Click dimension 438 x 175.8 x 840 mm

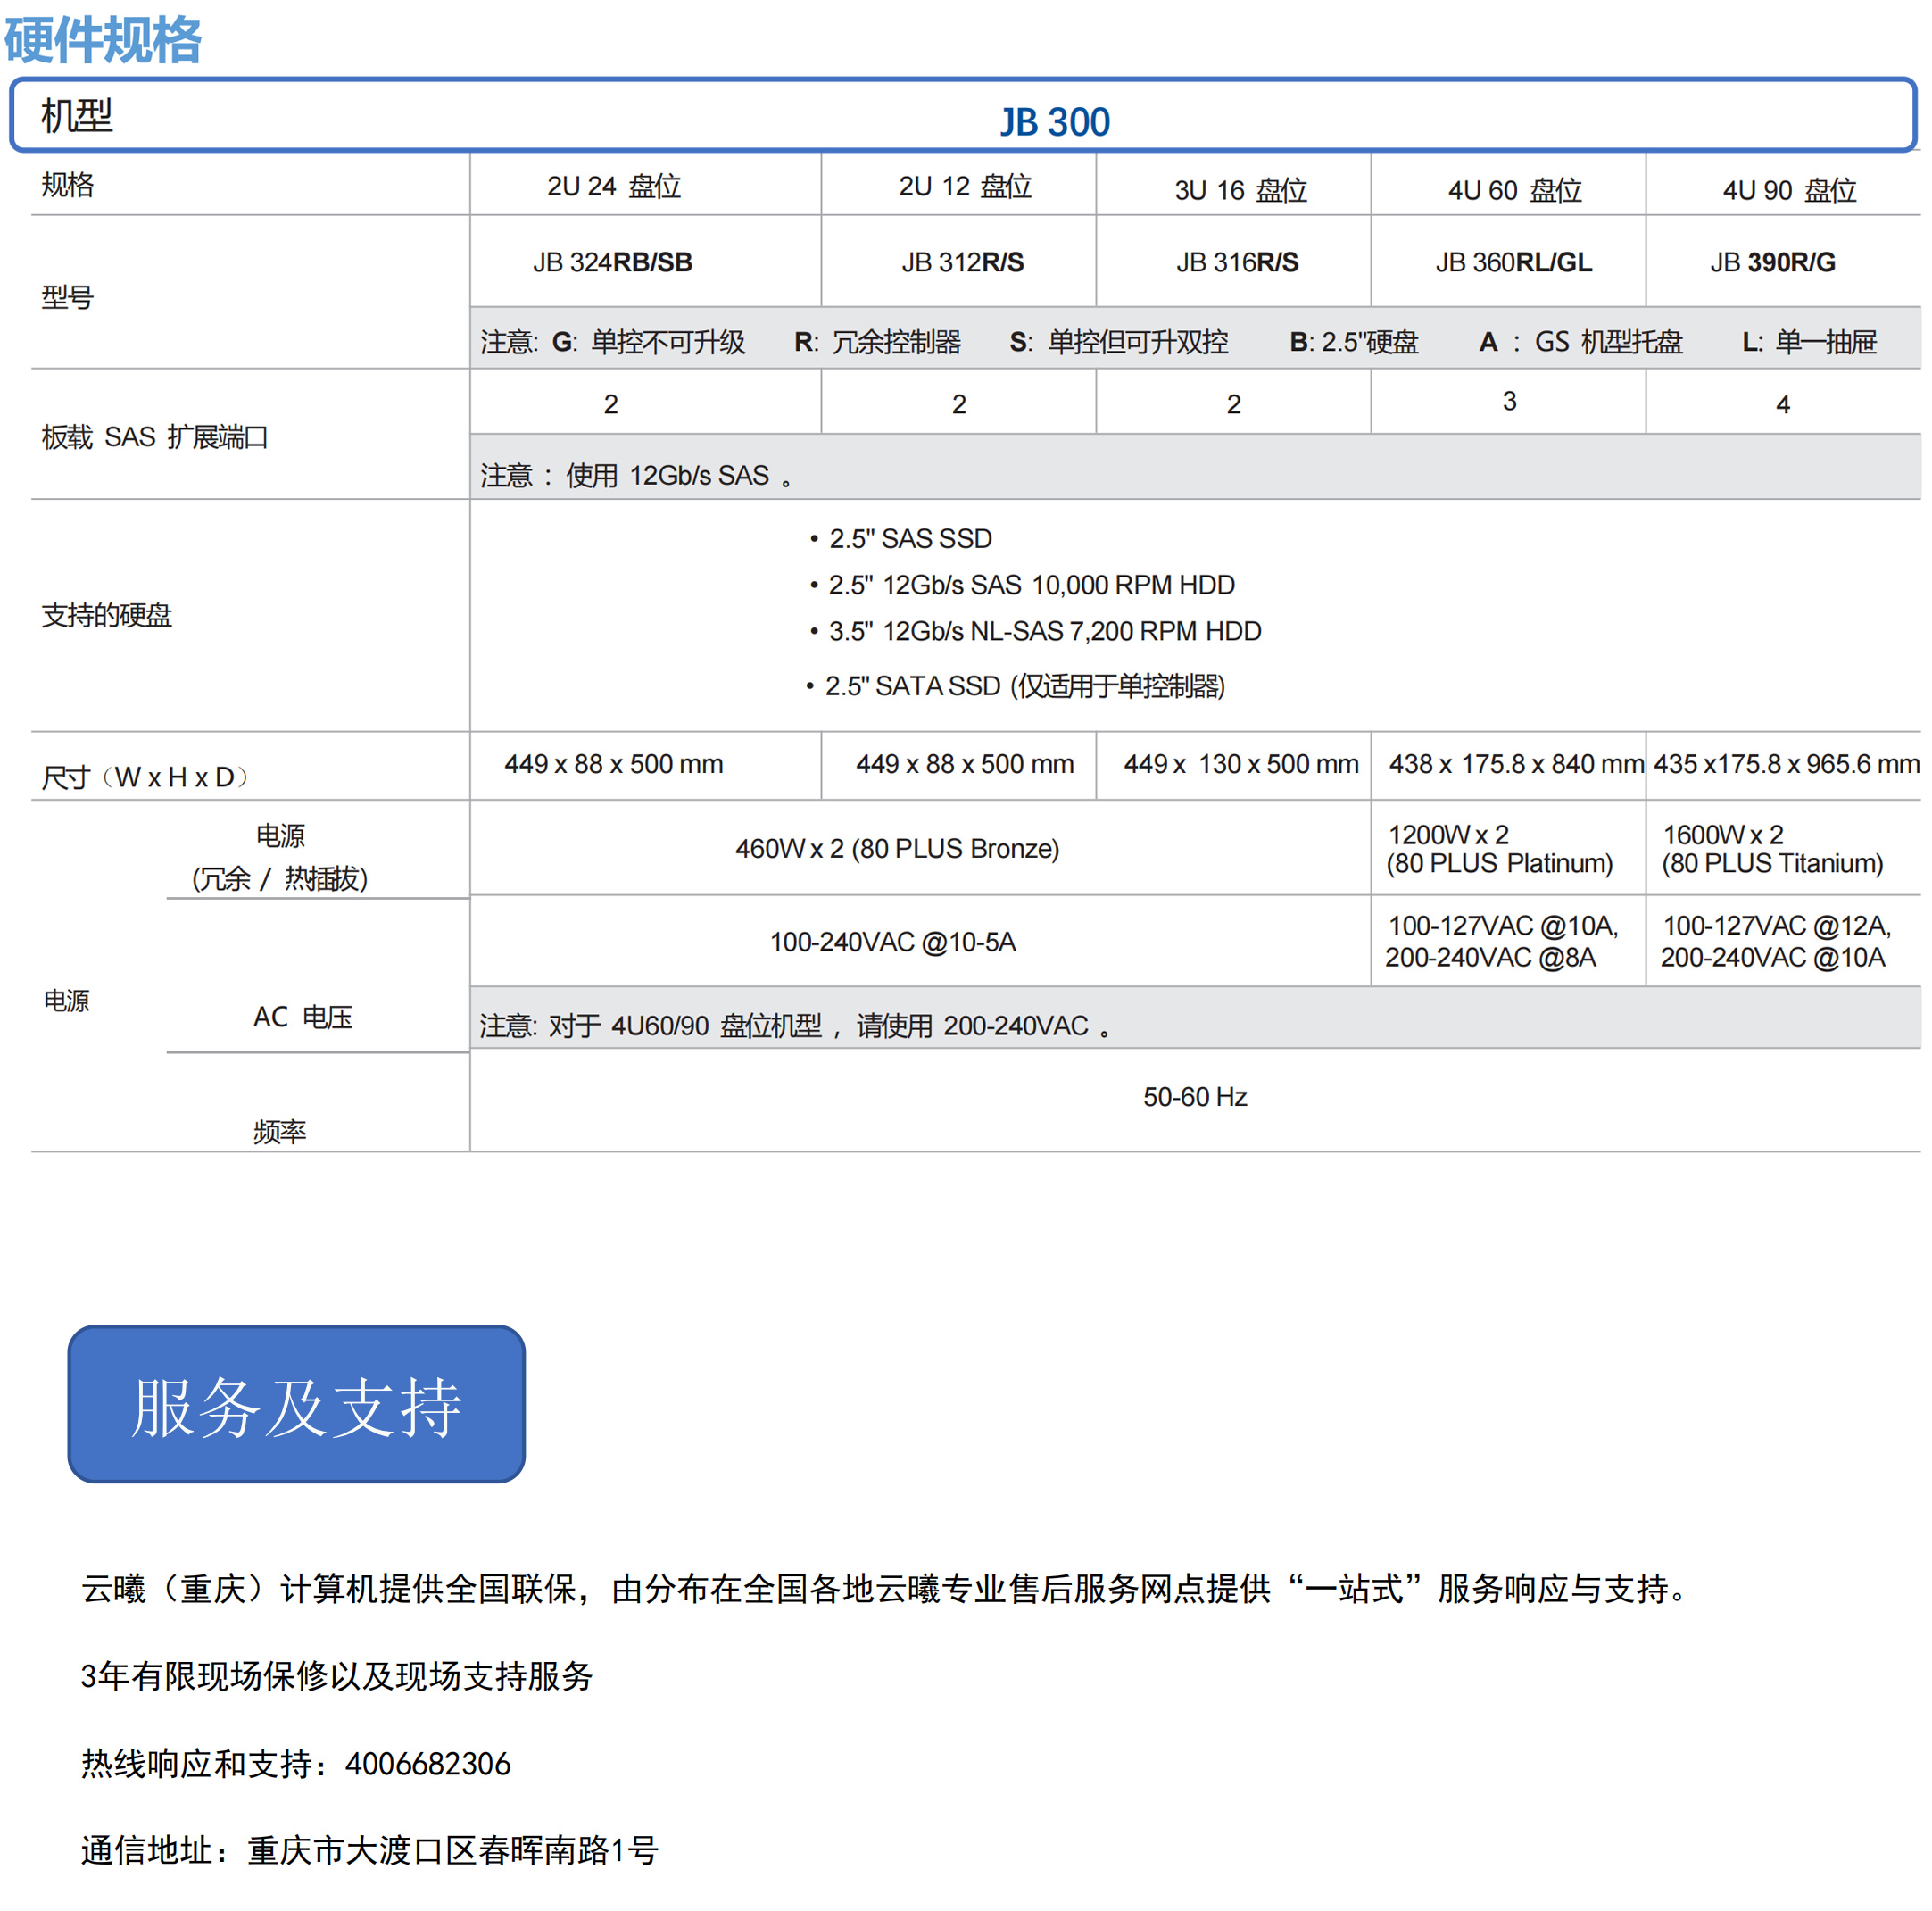point(1516,764)
